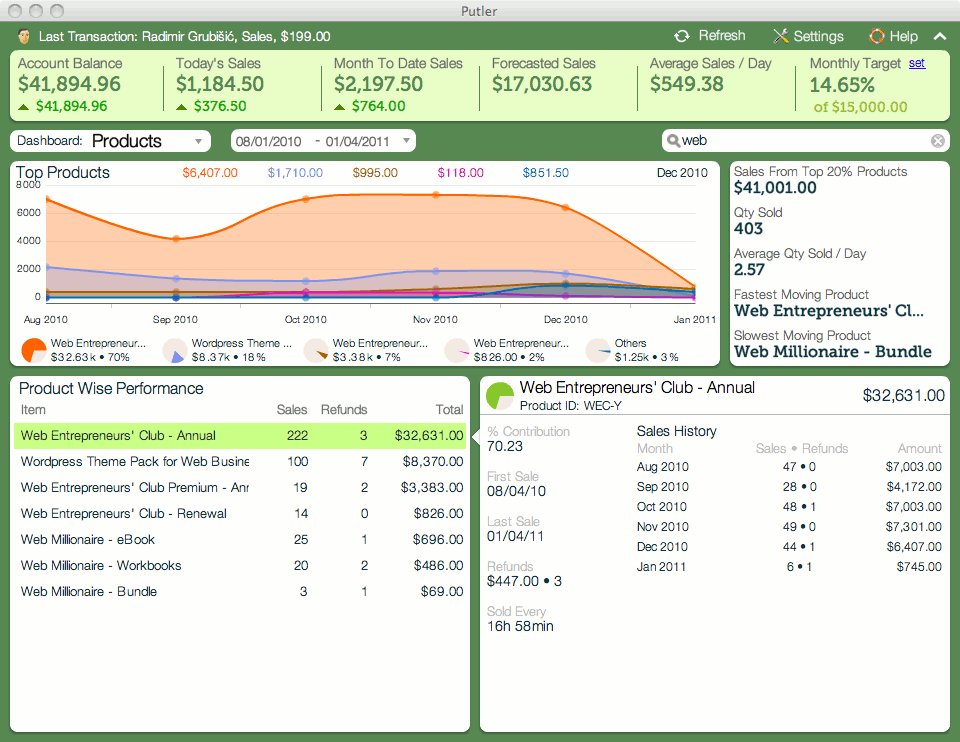Click the orange $6,407.00 chart value
The width and height of the screenshot is (960, 742).
(210, 173)
